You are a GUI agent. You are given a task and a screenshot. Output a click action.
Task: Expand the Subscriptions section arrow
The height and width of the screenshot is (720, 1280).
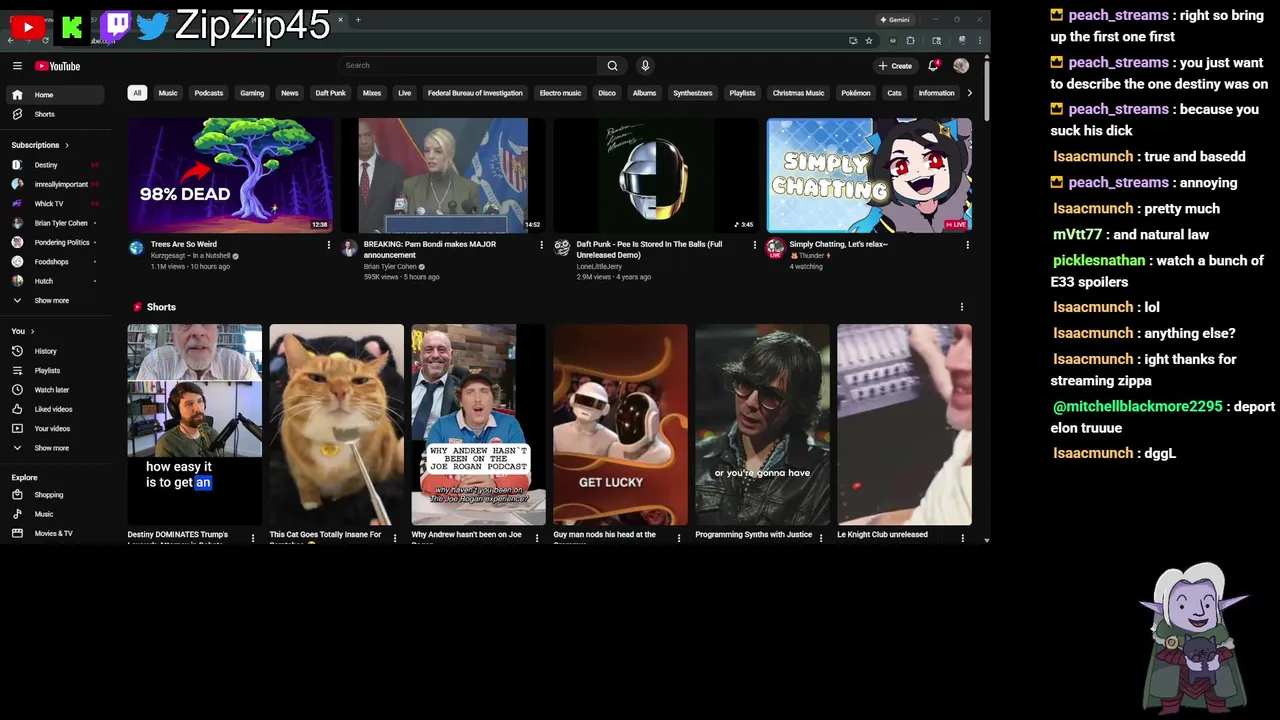67,145
